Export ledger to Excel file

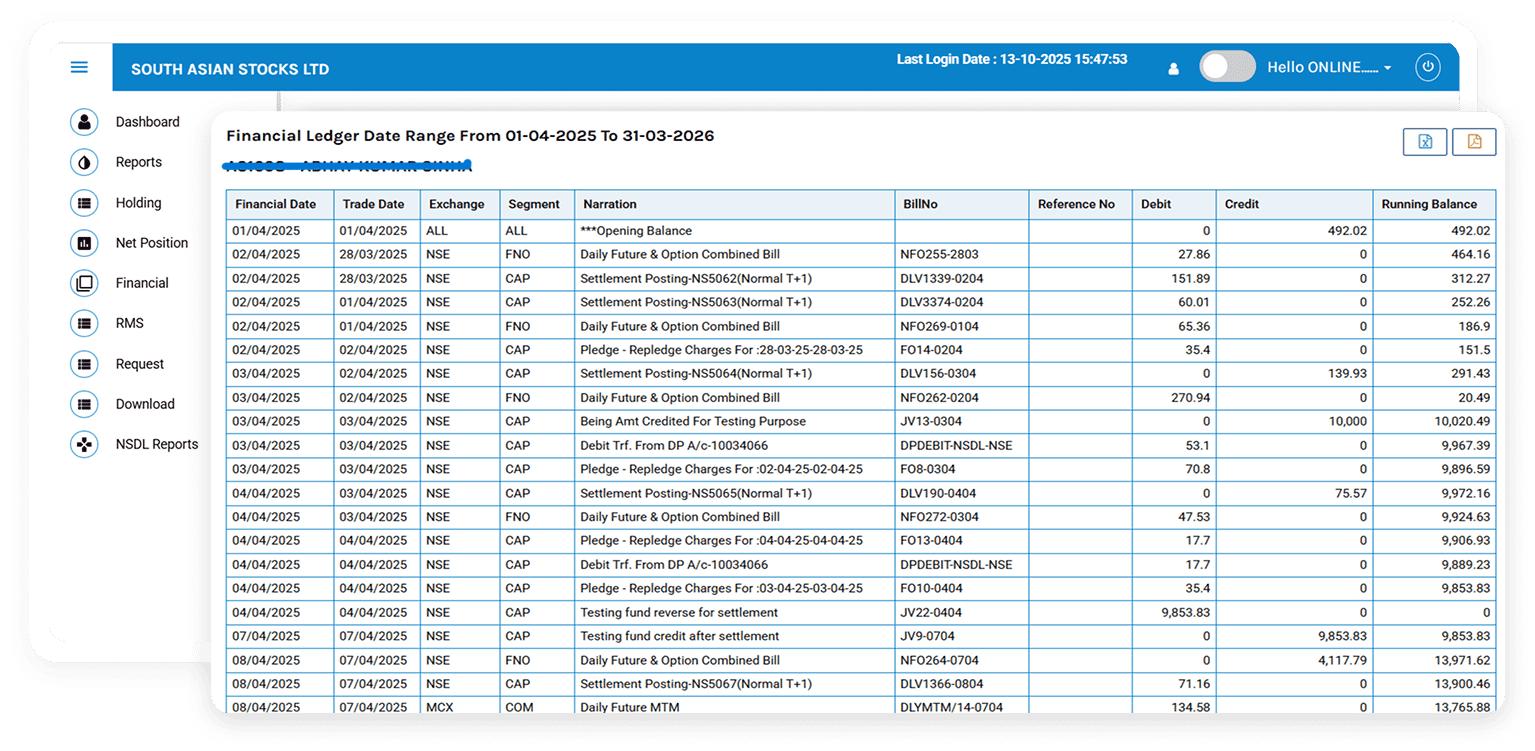pyautogui.click(x=1425, y=142)
